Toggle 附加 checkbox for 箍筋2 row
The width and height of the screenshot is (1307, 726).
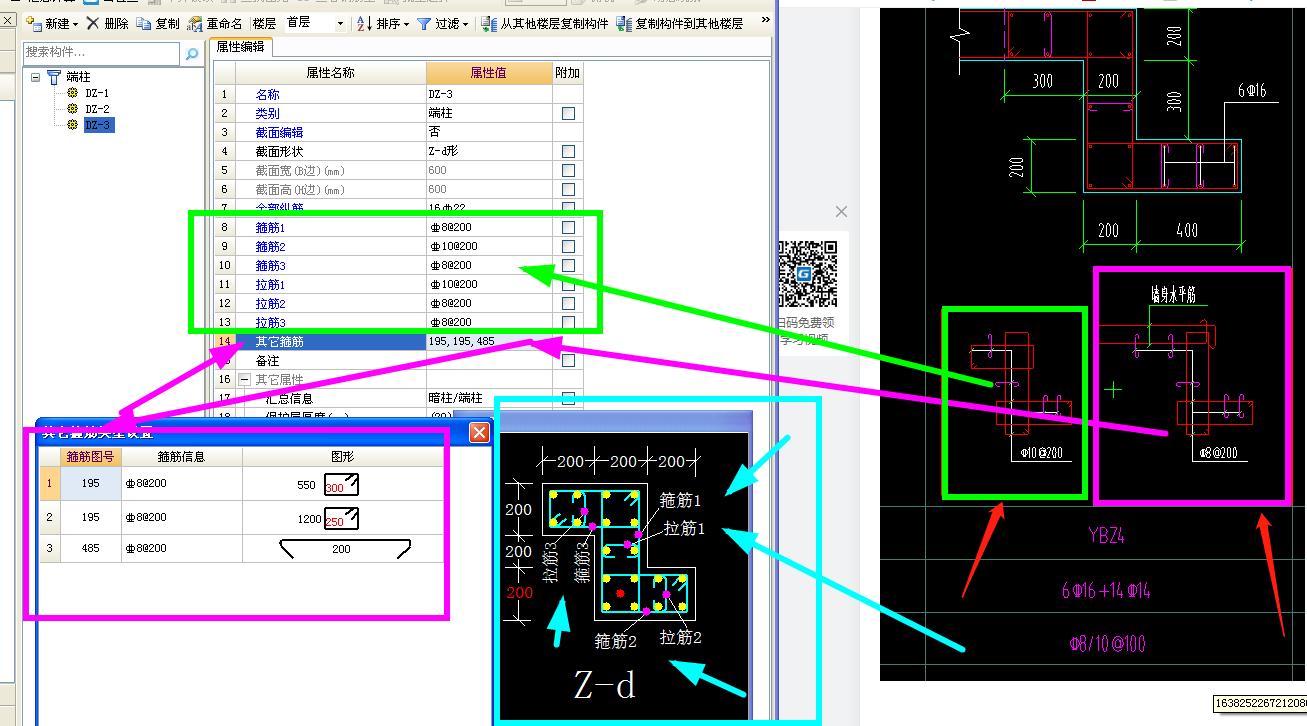point(568,247)
